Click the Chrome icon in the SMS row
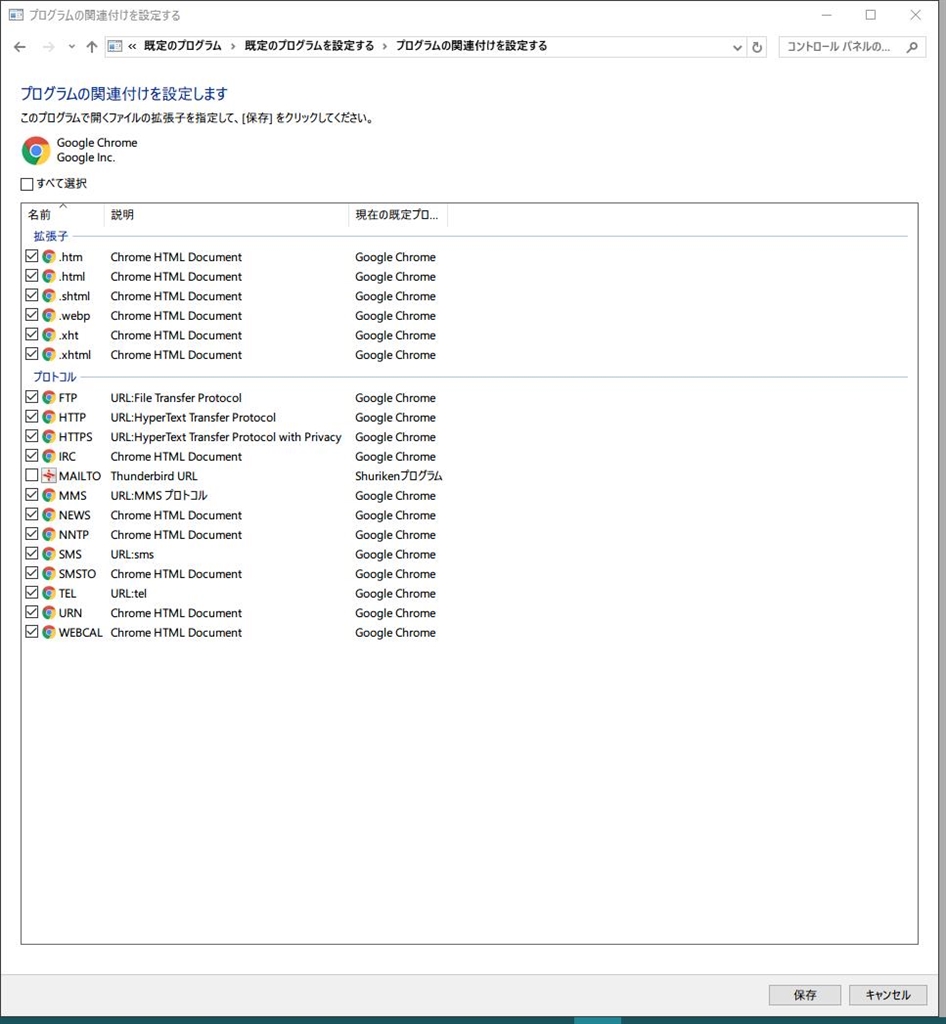This screenshot has width=946, height=1024. 49,554
